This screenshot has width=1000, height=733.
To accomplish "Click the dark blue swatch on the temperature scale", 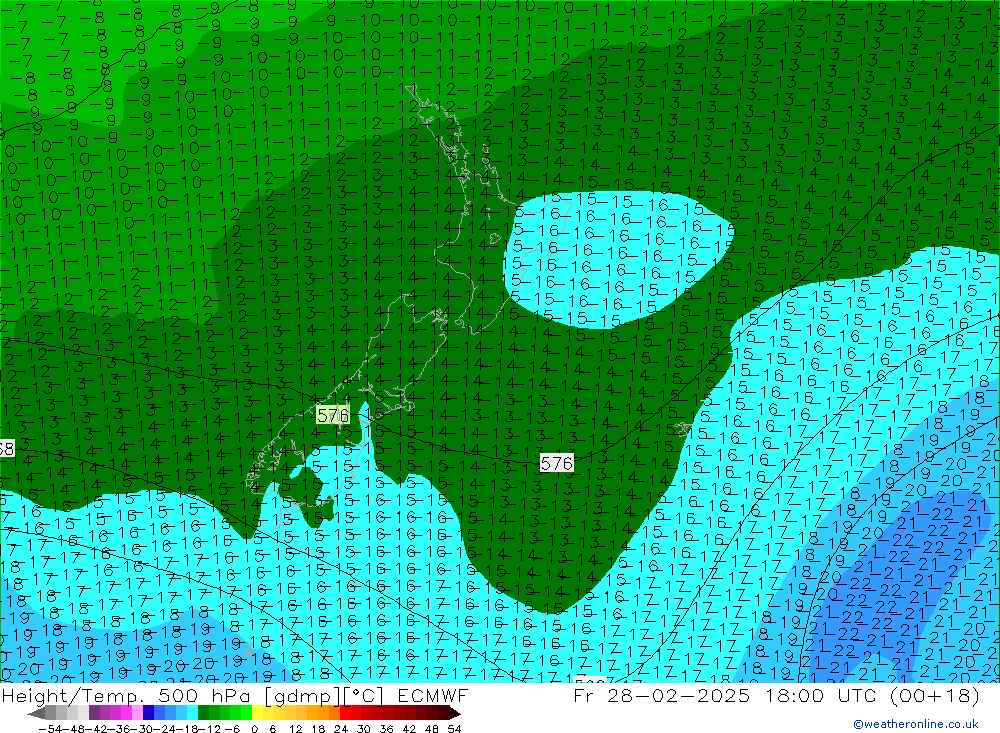I will pyautogui.click(x=148, y=713).
